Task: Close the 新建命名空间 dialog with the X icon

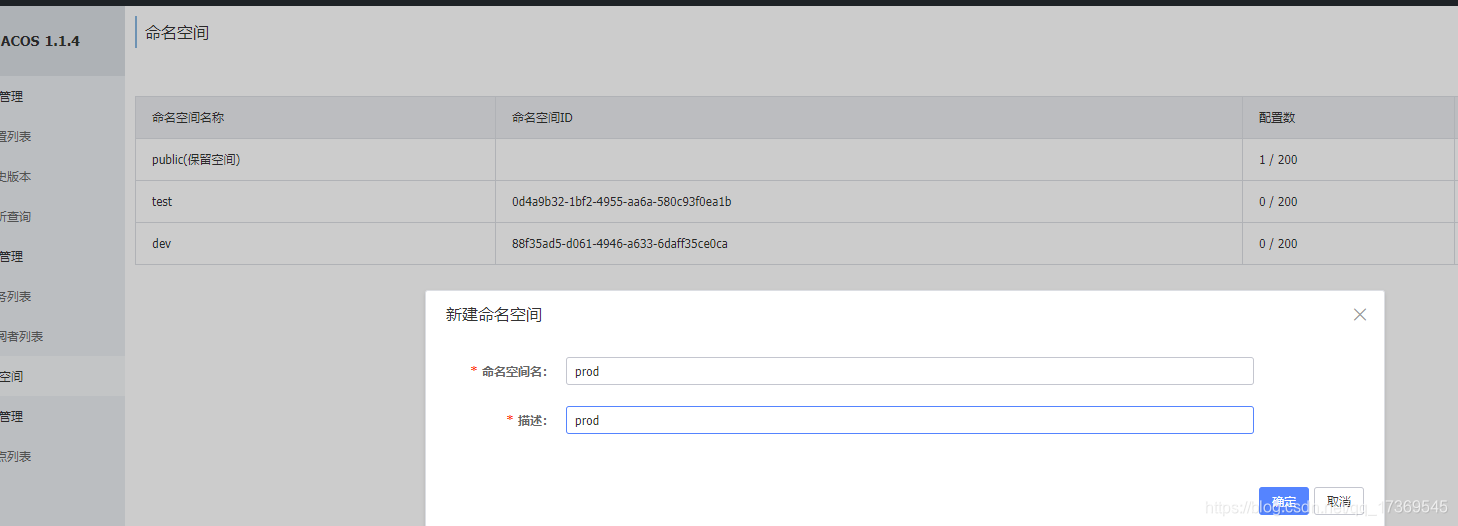Action: pyautogui.click(x=1359, y=314)
